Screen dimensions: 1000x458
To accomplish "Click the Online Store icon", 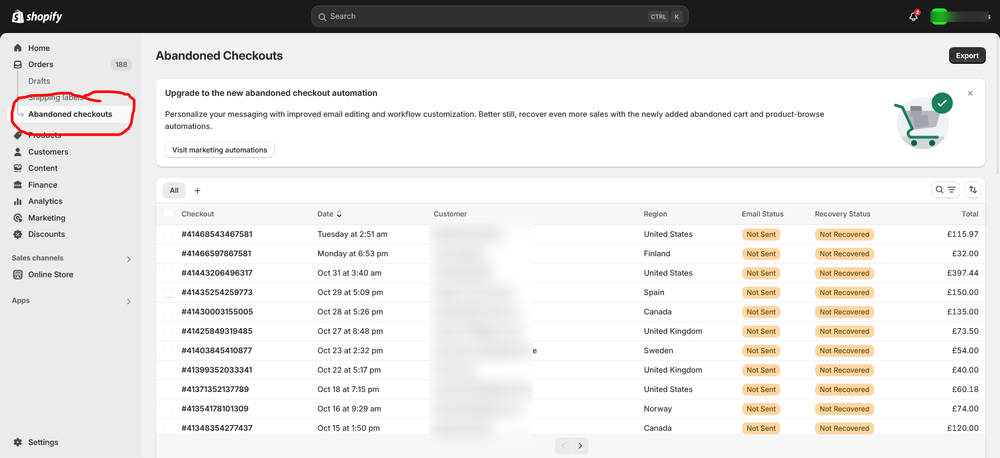I will tap(18, 274).
